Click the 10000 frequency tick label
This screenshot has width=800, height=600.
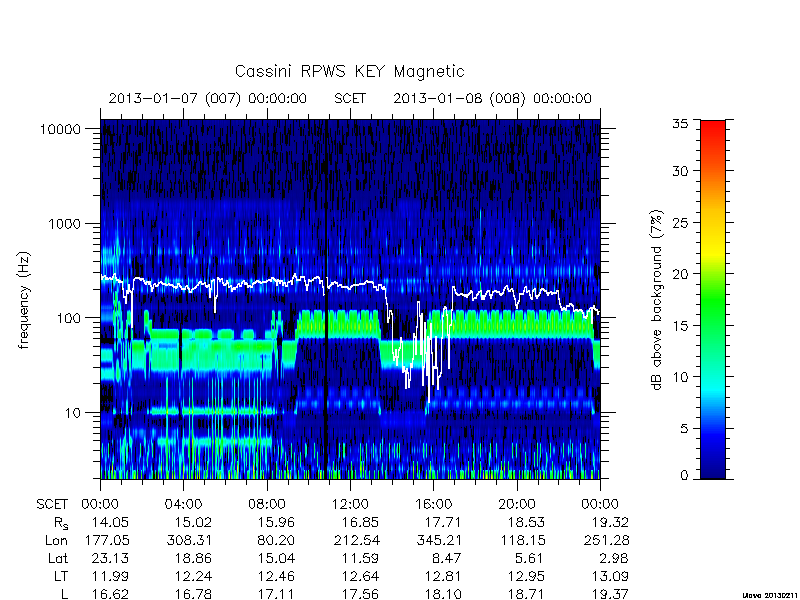pos(61,129)
